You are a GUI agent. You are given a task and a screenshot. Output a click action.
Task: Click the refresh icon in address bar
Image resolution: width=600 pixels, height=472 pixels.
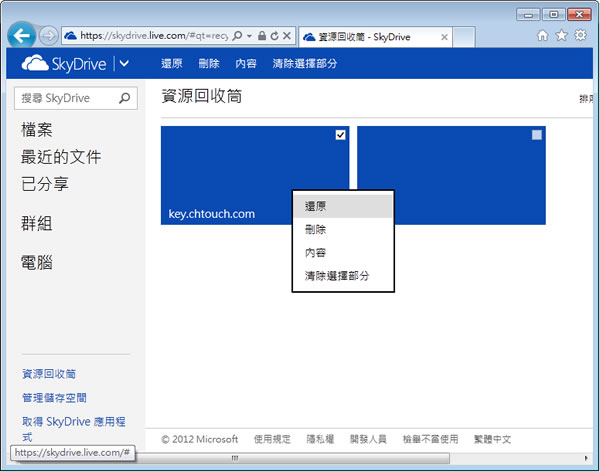coord(273,36)
